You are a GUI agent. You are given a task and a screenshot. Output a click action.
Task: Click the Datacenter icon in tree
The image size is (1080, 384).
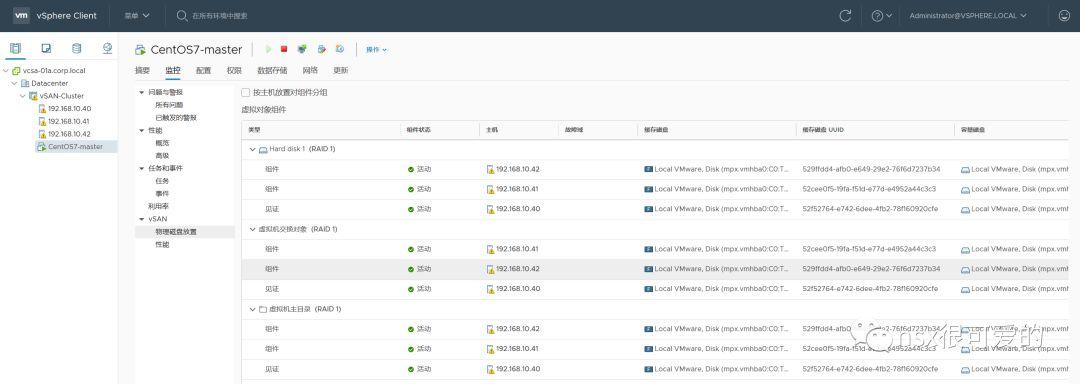[25, 83]
